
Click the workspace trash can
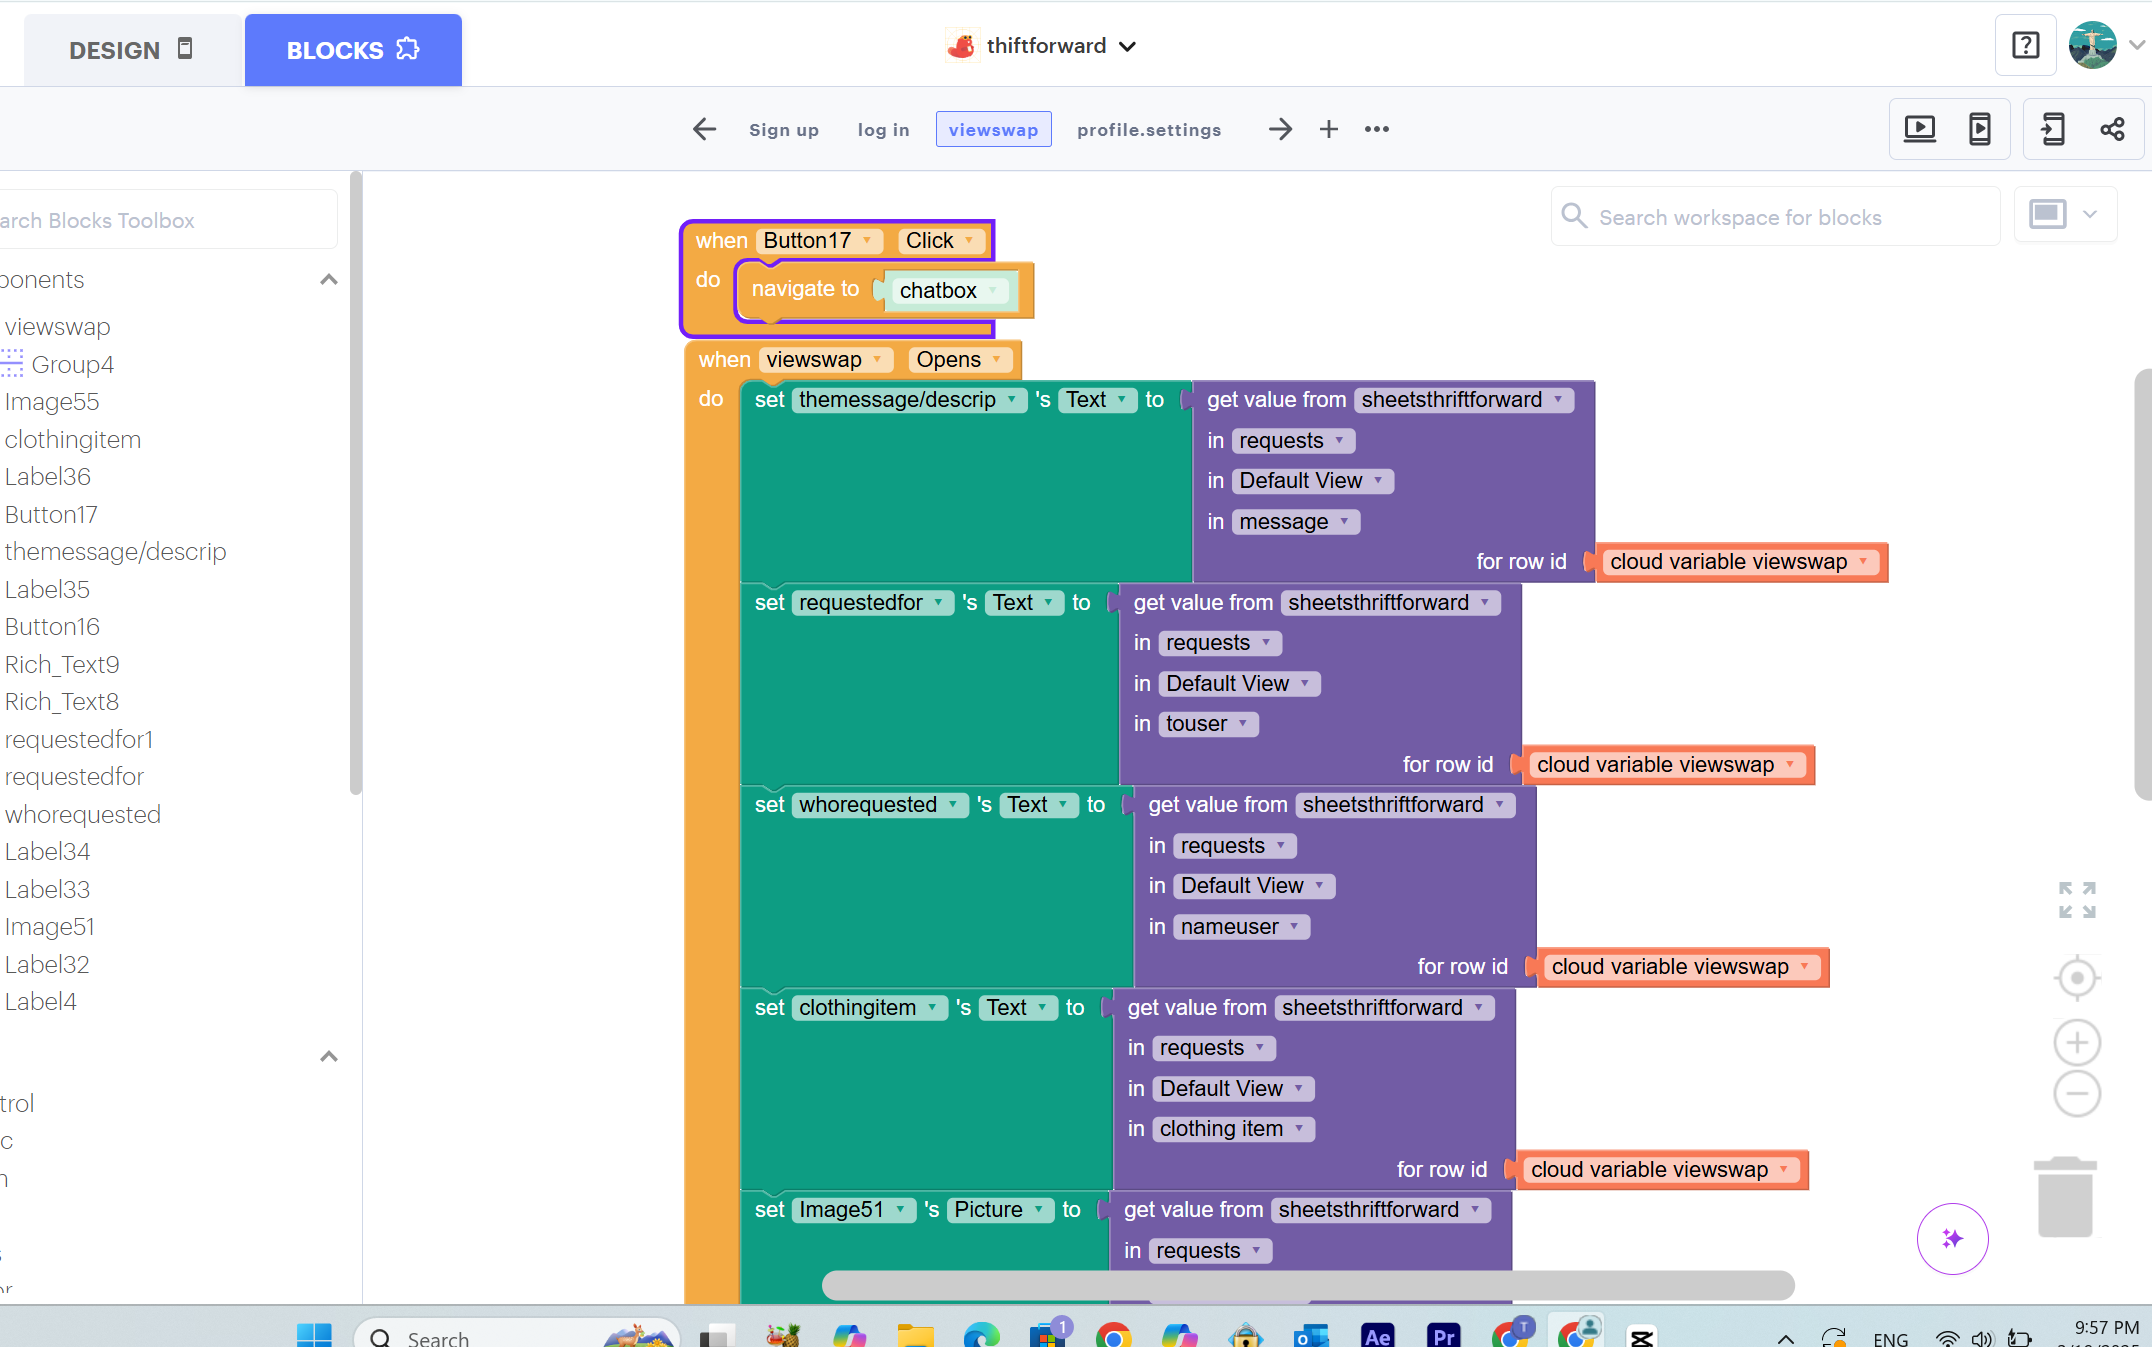point(2064,1197)
